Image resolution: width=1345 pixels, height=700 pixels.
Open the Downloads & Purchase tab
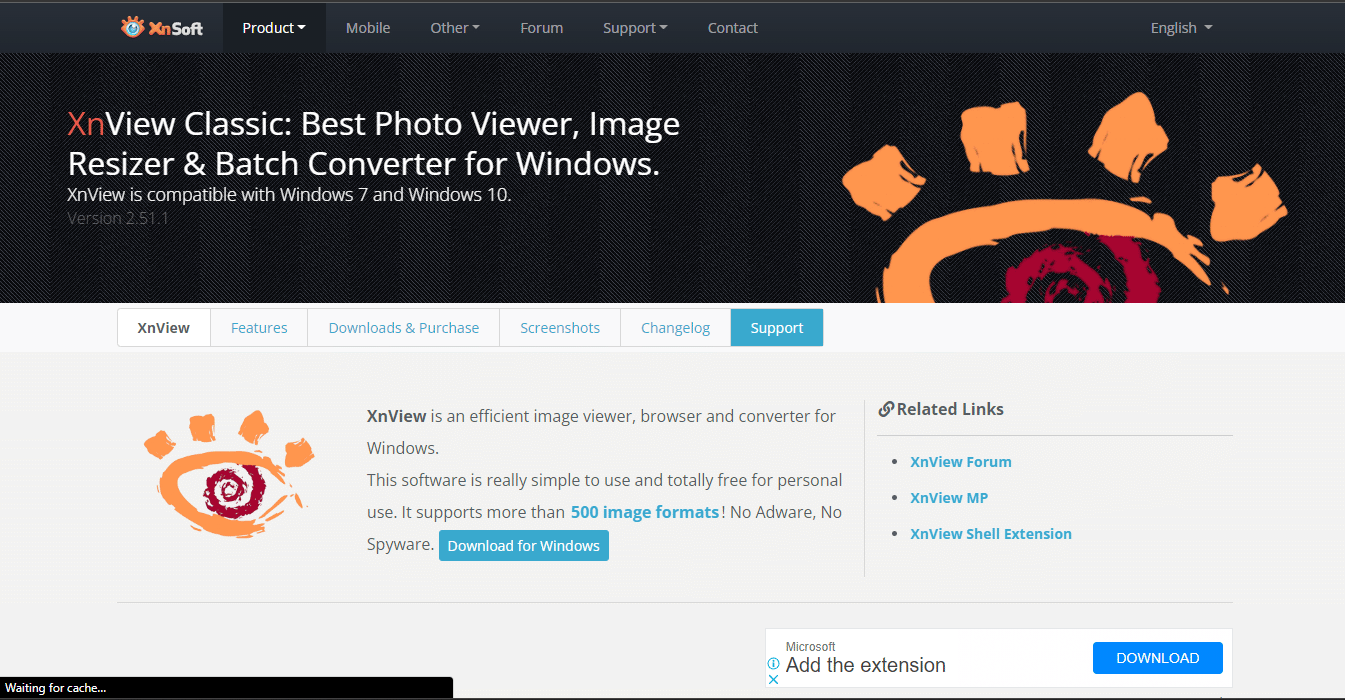pos(404,328)
